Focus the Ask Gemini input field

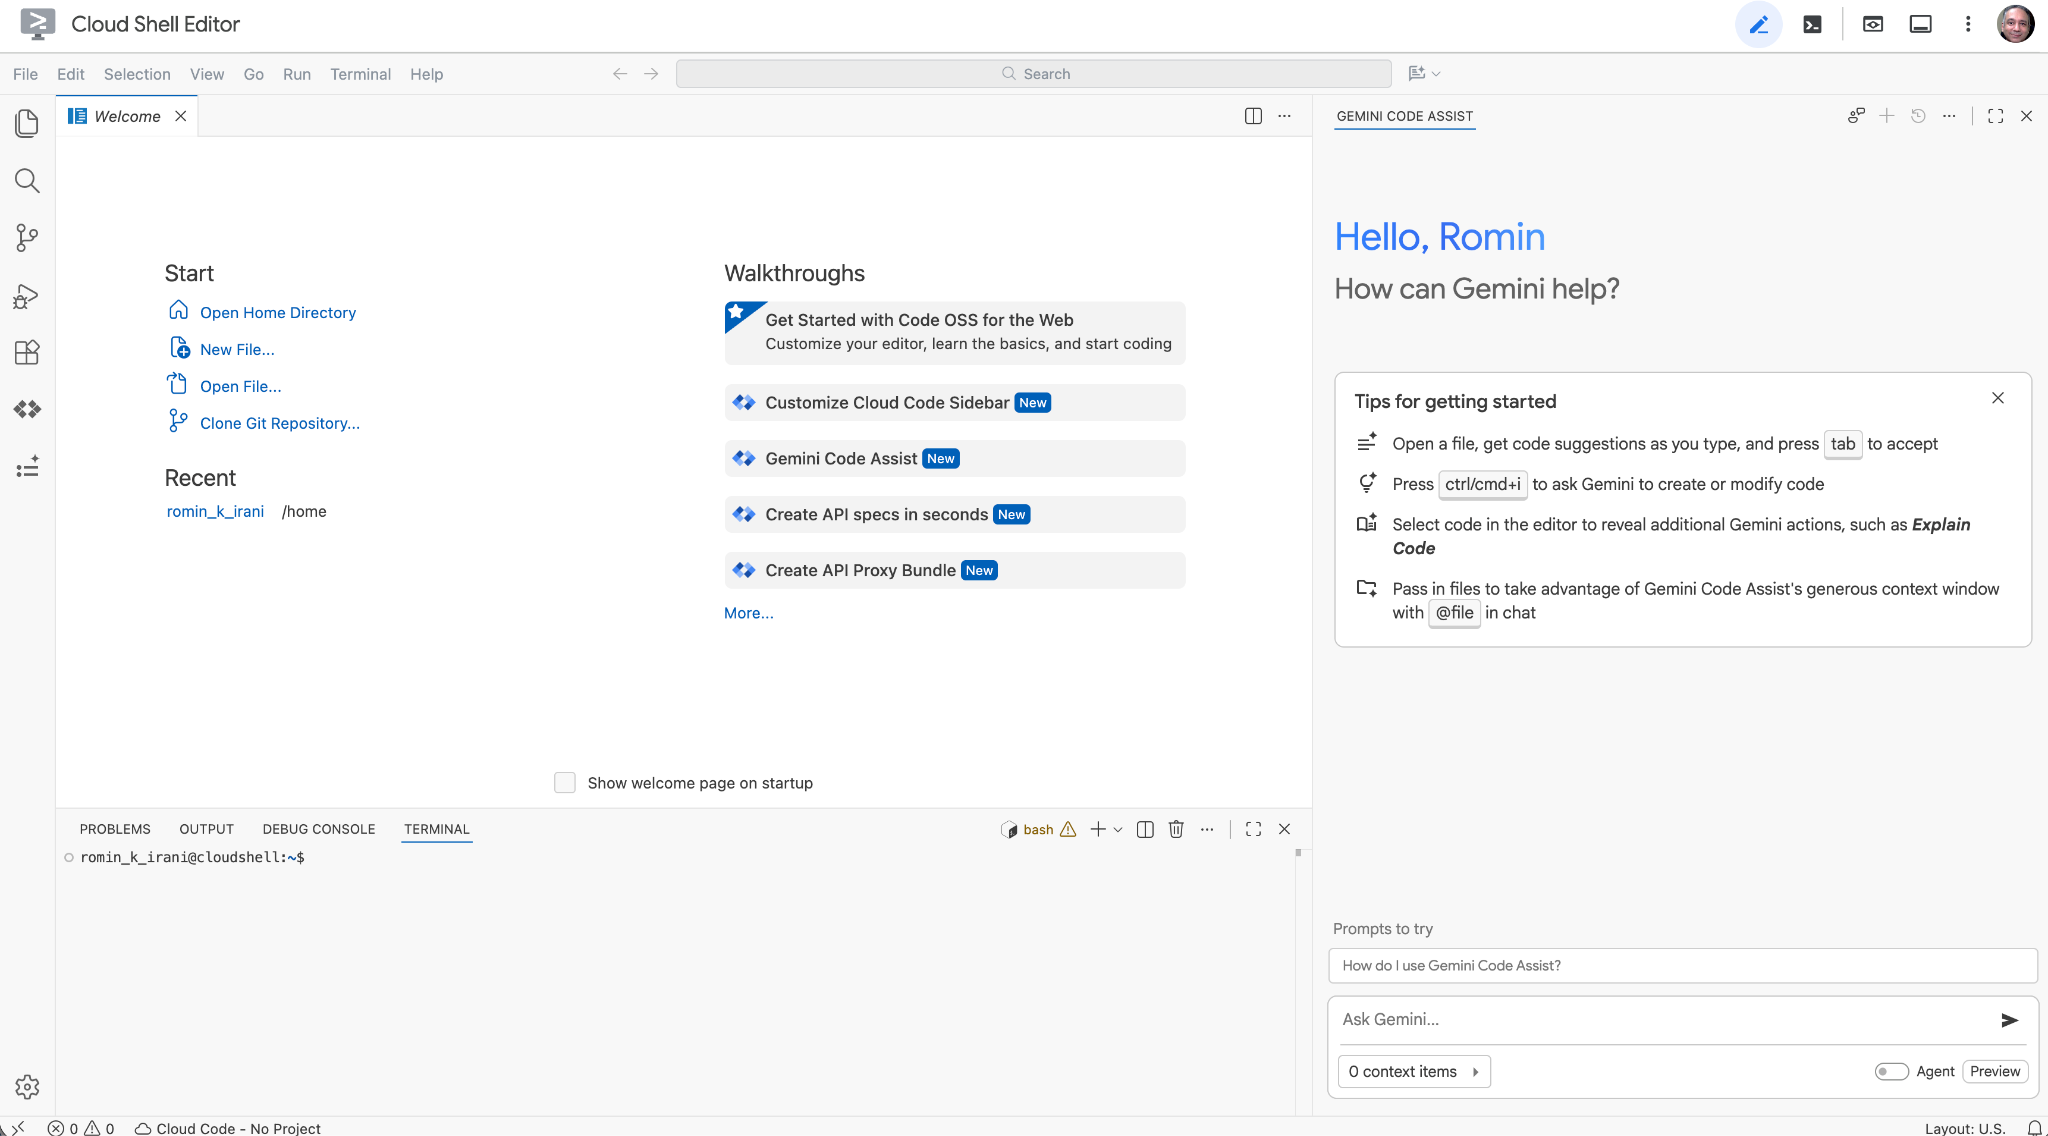tap(1664, 1020)
